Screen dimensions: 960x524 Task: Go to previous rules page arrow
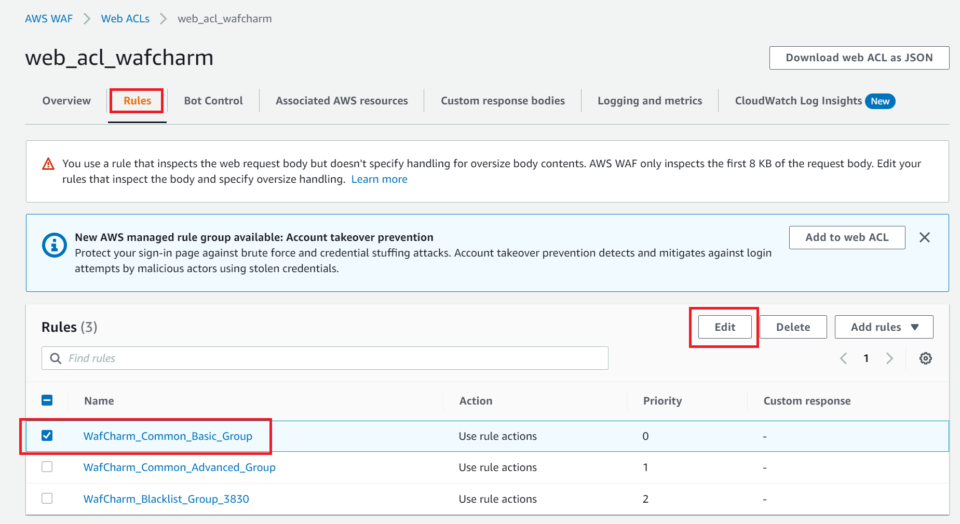[843, 359]
